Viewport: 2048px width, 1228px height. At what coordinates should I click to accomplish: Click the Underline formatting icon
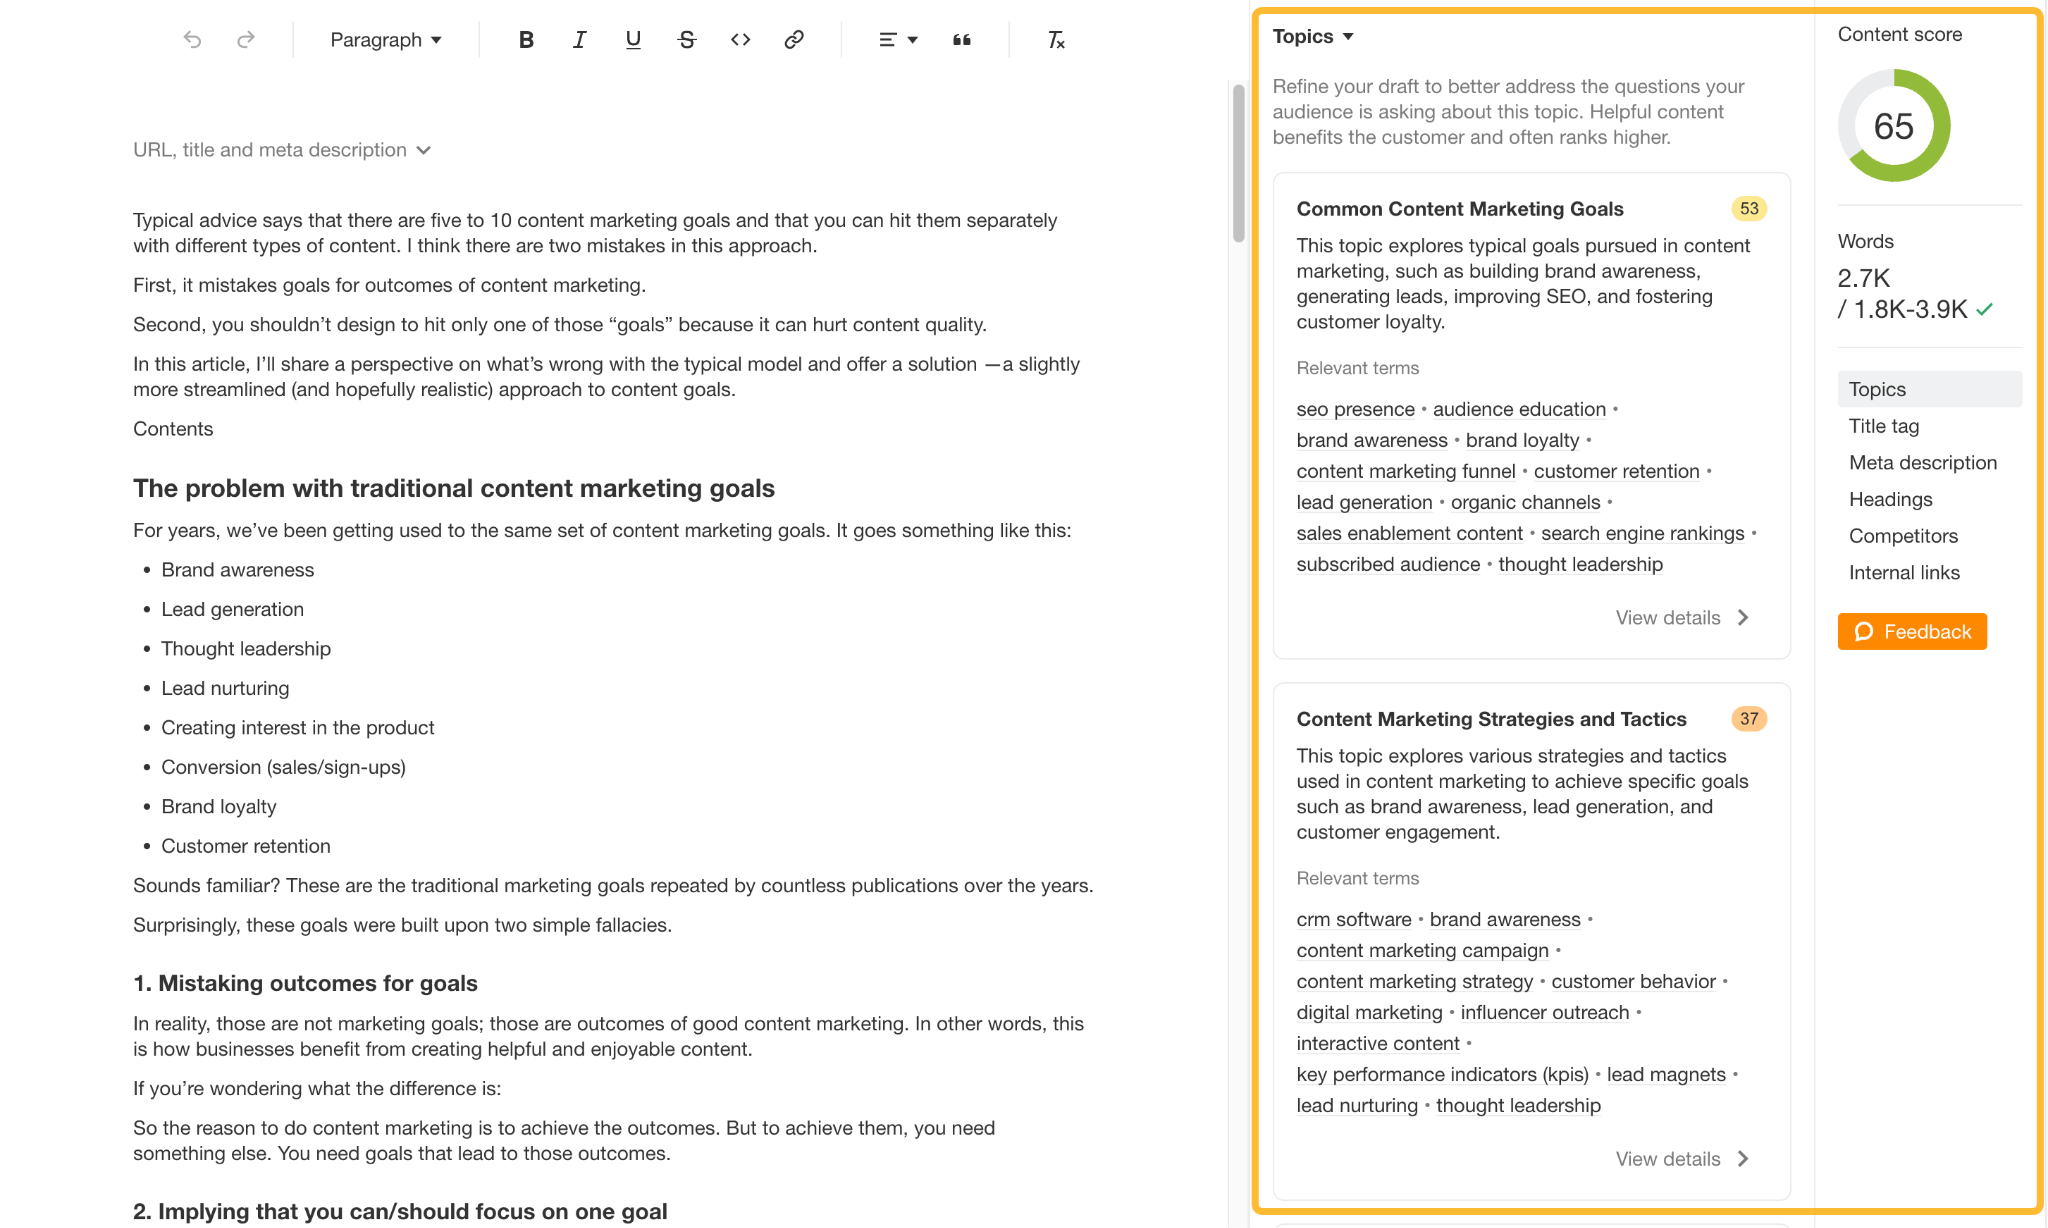click(633, 39)
